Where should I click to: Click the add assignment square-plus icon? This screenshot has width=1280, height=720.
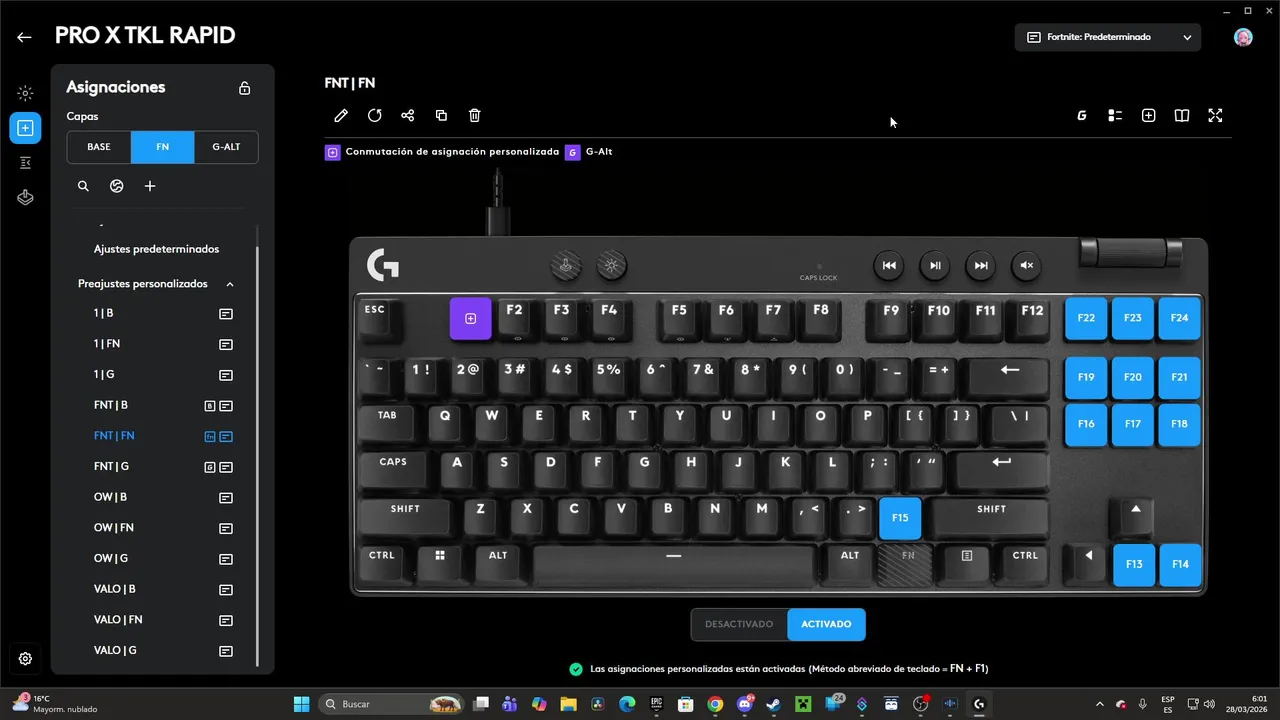coord(1148,116)
